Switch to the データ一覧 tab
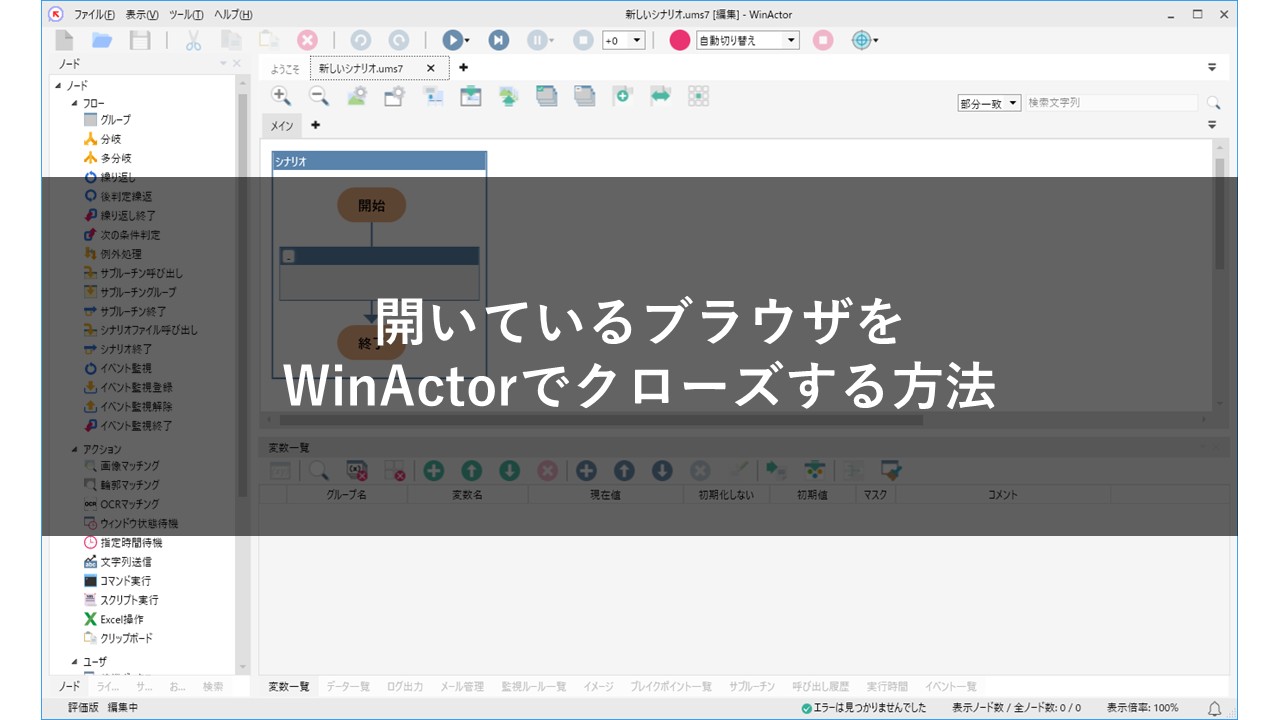The image size is (1280, 720). tap(348, 686)
